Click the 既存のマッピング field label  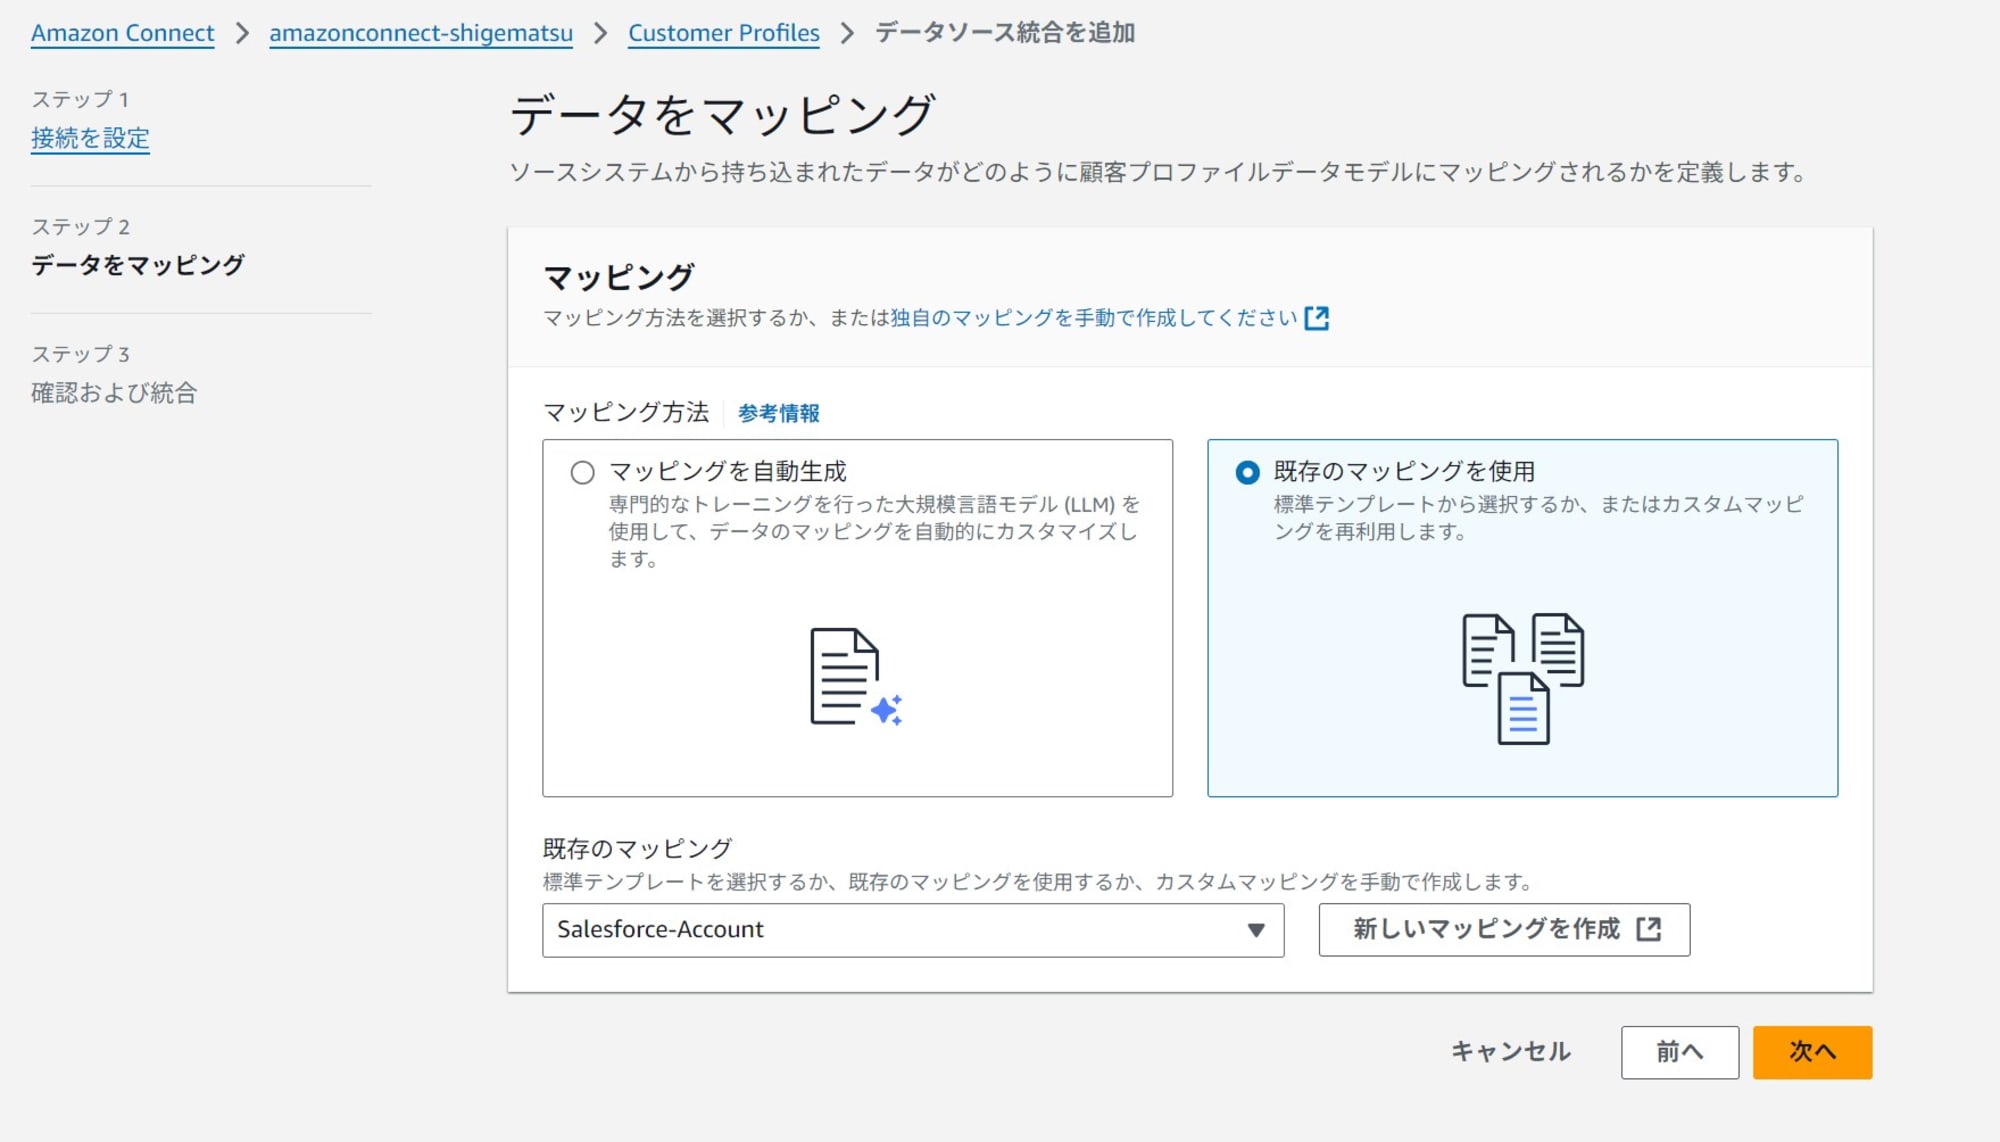tap(637, 849)
